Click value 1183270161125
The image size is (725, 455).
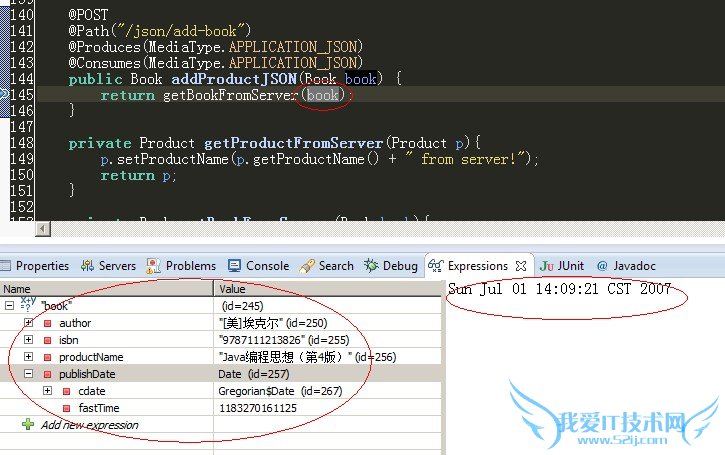(258, 408)
